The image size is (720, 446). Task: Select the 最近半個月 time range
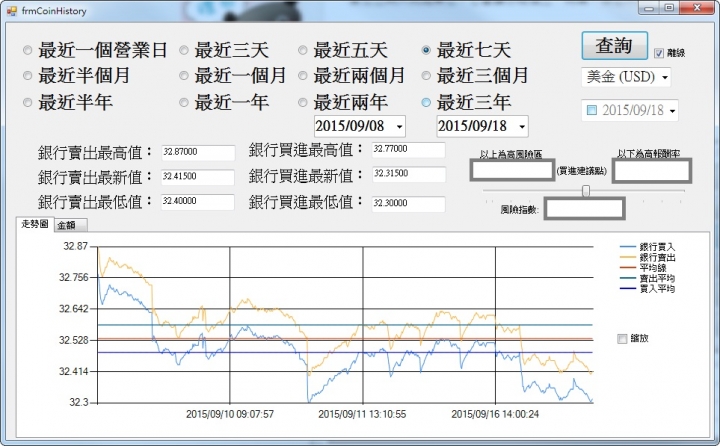coord(27,76)
